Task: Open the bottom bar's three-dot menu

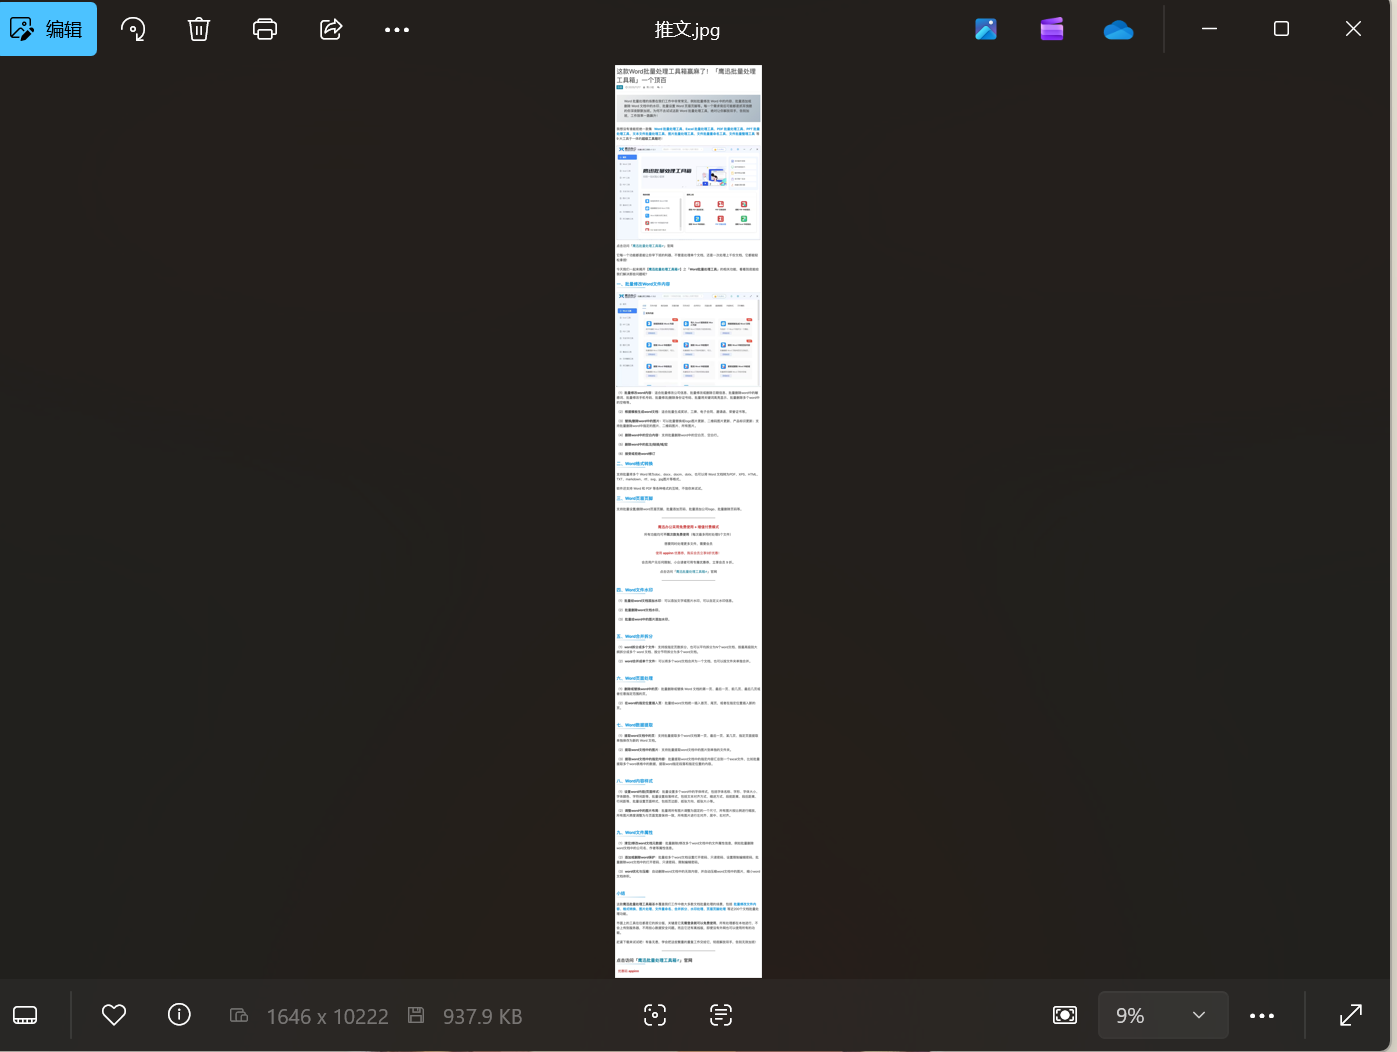Action: point(1262,1016)
